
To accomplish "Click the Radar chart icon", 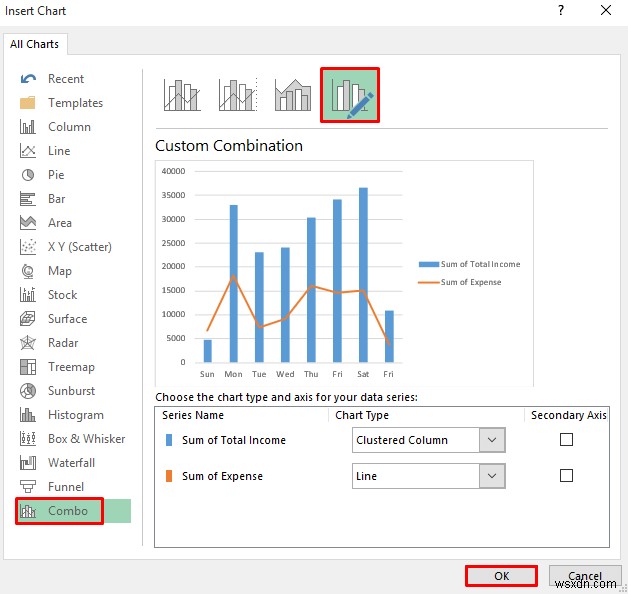I will click(x=28, y=343).
